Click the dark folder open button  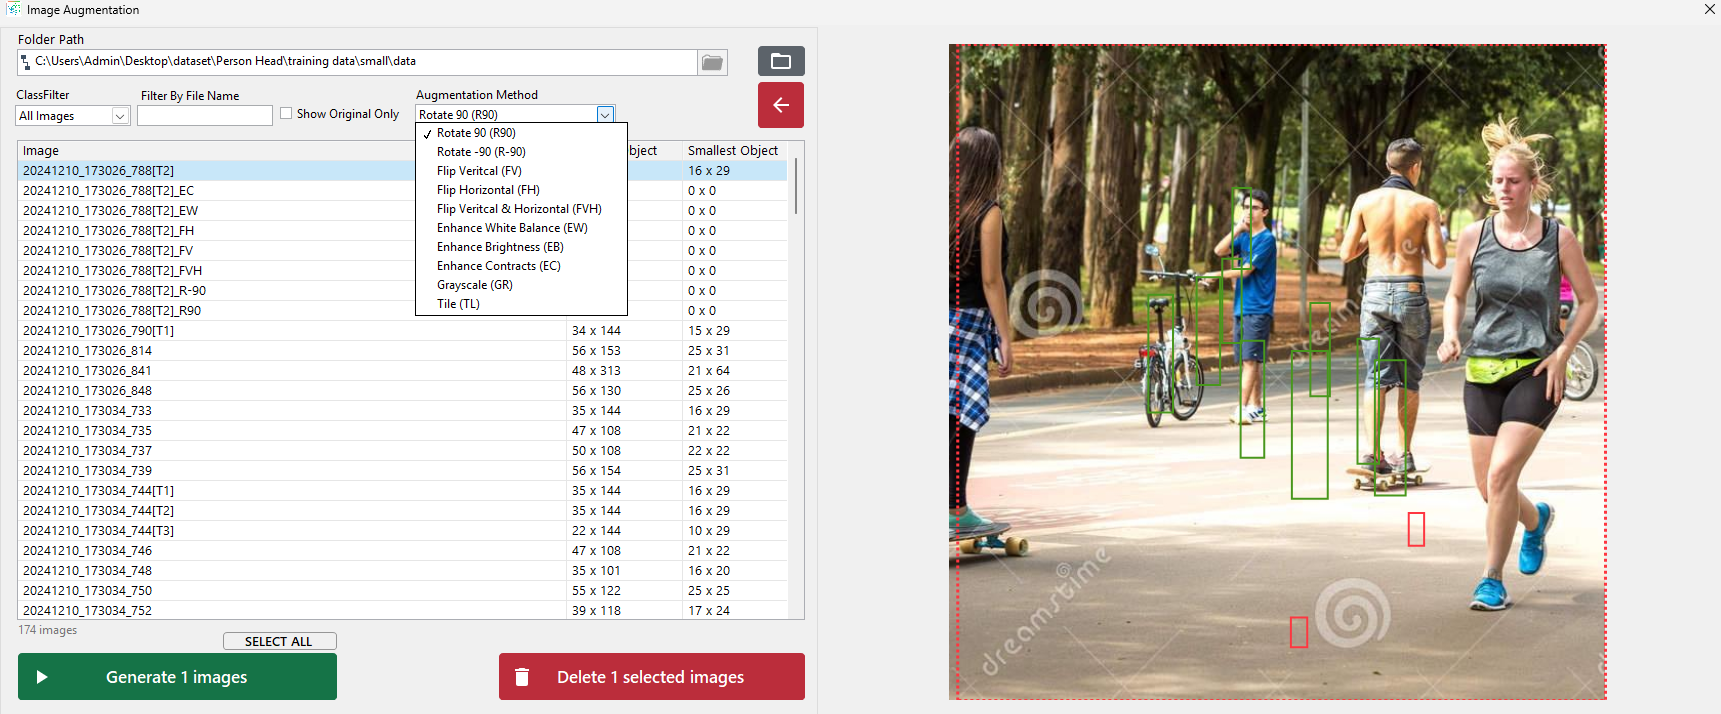pos(780,61)
